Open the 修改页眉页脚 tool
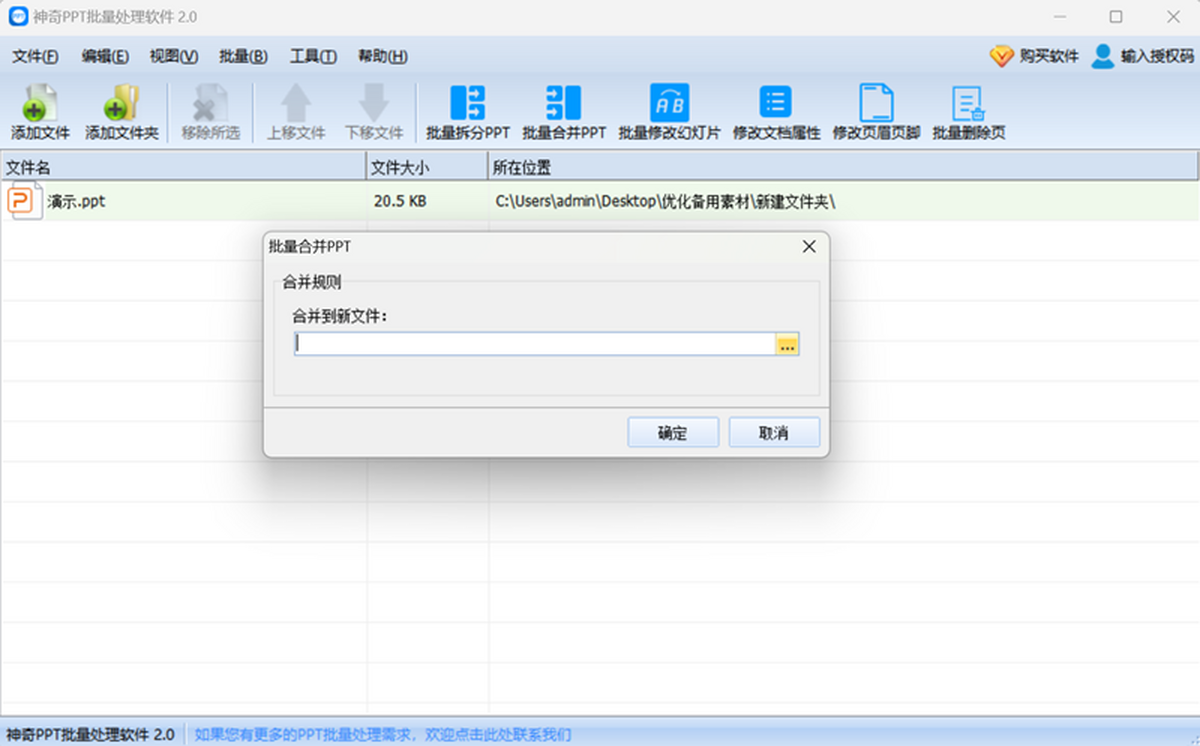 (x=876, y=103)
